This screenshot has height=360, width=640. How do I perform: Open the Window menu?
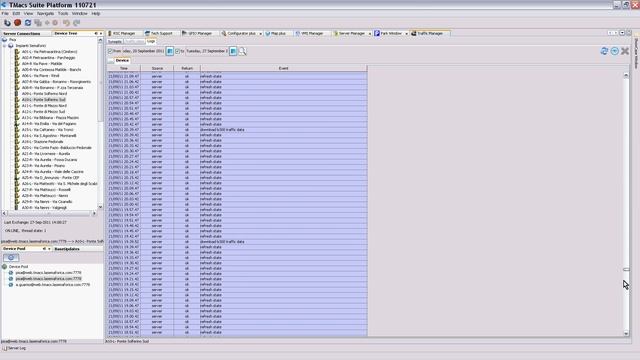pos(80,13)
